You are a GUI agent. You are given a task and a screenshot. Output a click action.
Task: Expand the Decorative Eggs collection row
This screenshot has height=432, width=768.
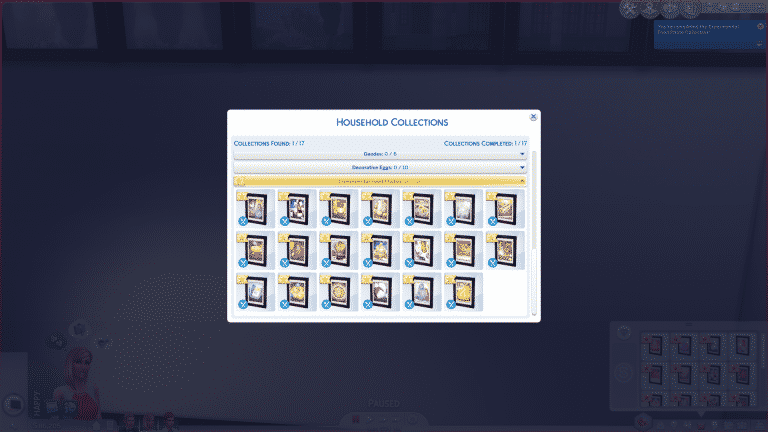coord(380,168)
